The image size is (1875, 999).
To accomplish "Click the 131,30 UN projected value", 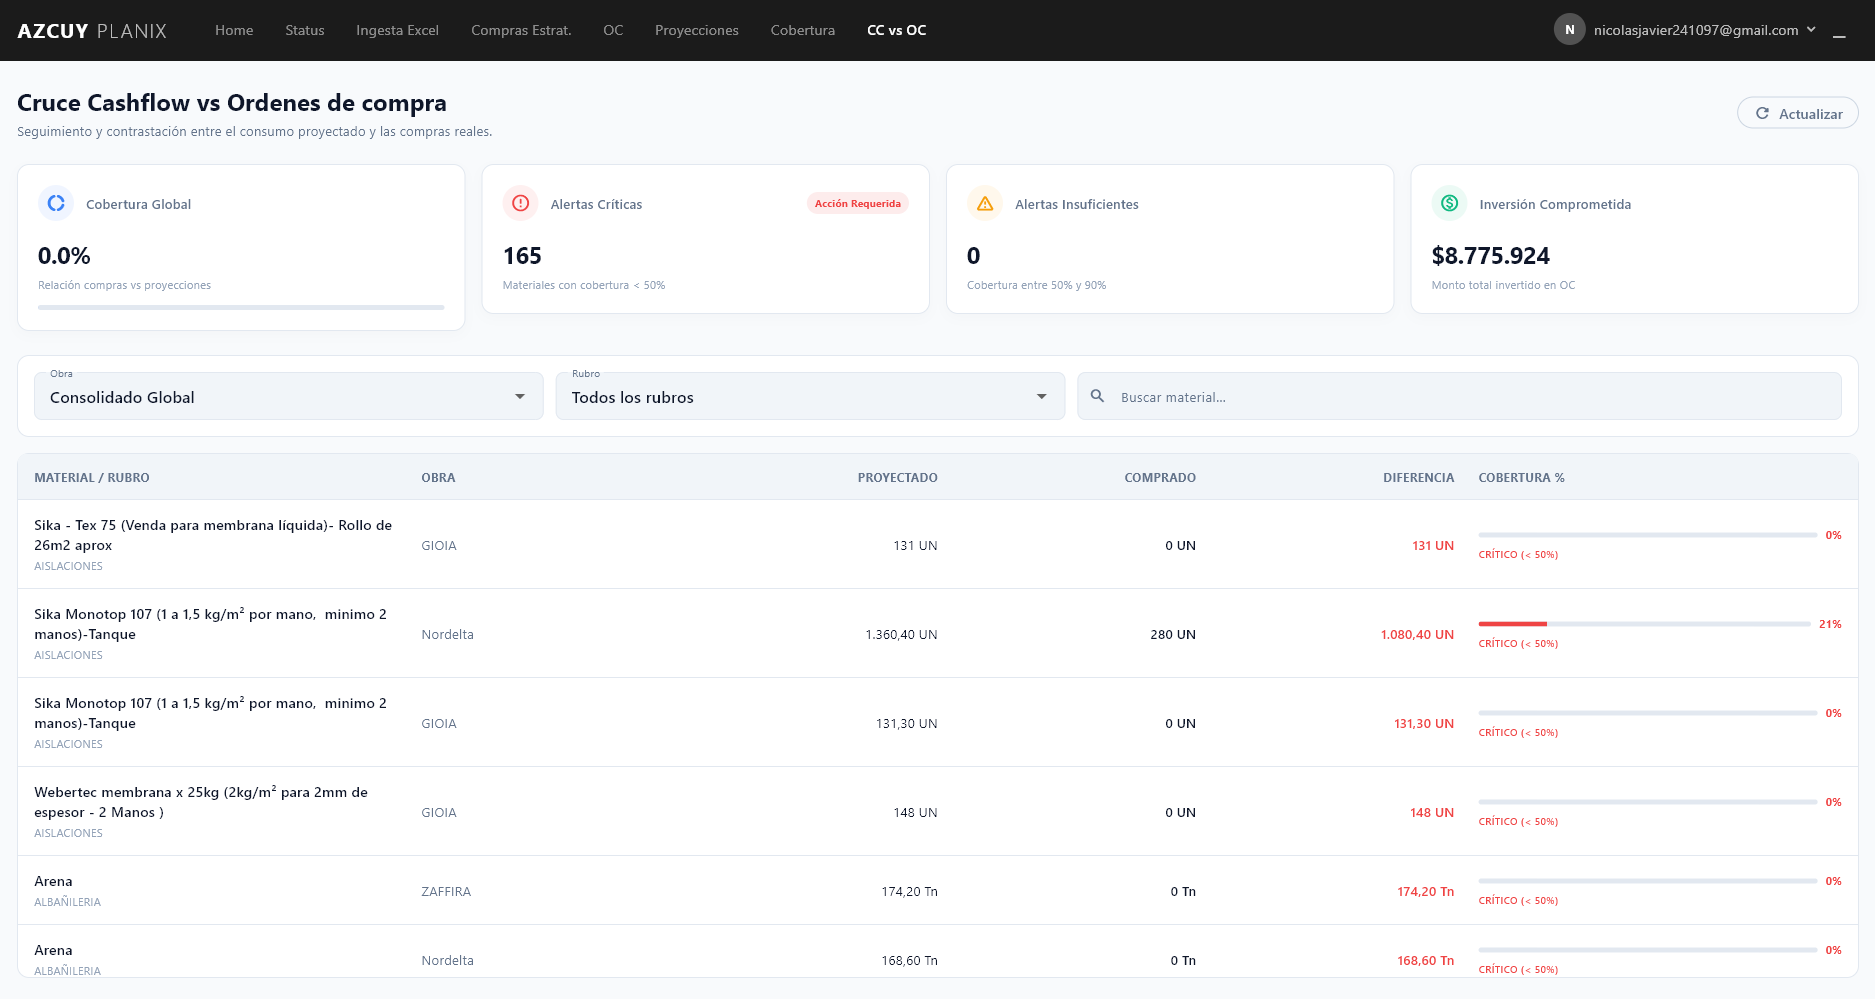I will tap(906, 723).
